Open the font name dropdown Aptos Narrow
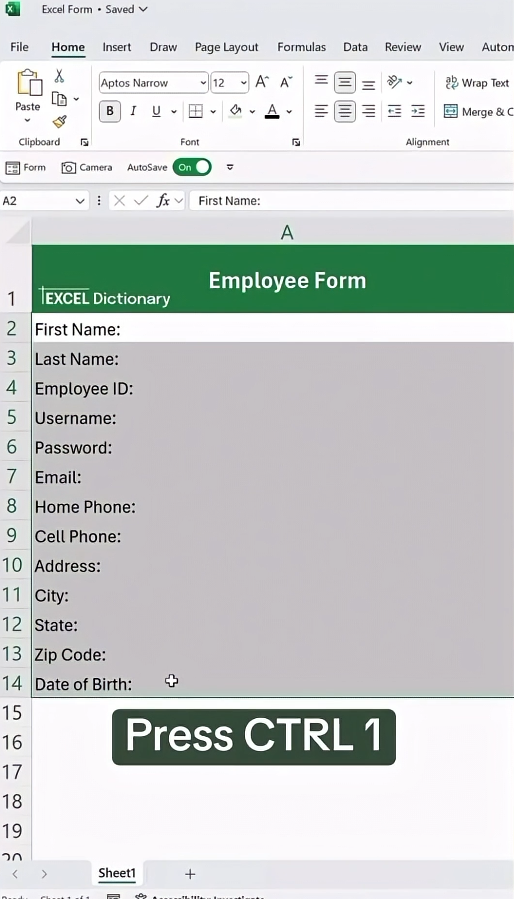514x899 pixels. coord(203,83)
